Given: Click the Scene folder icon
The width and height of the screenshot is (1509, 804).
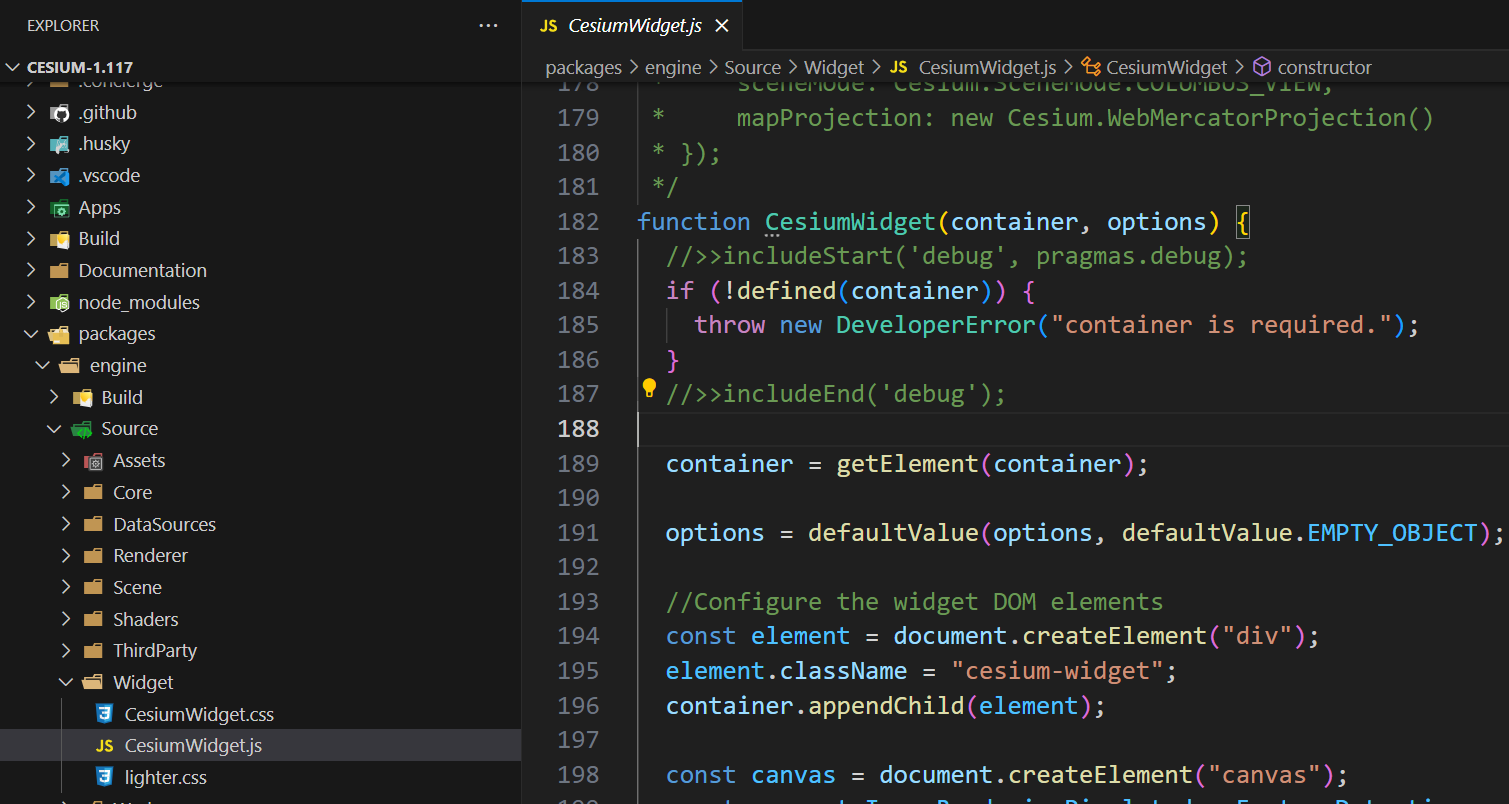Looking at the screenshot, I should click(x=94, y=588).
